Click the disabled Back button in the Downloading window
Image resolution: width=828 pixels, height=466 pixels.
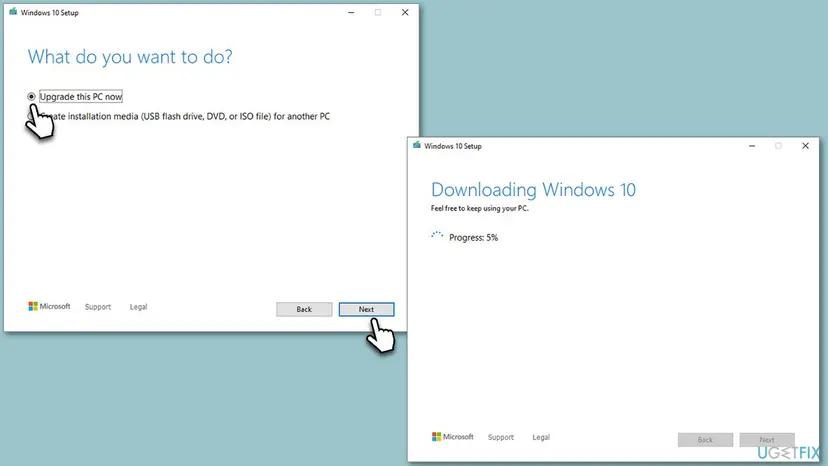point(705,440)
